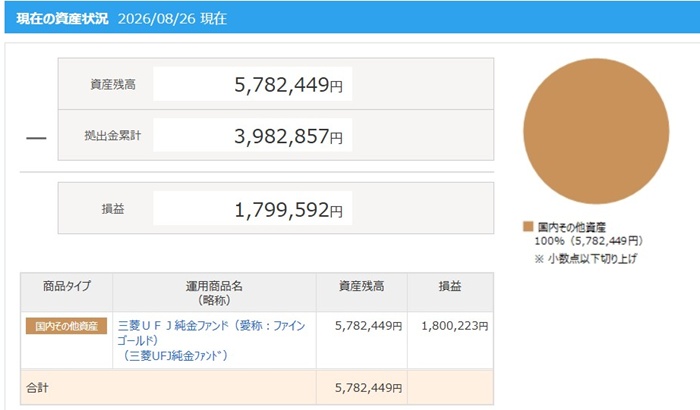Click the fund row 資産残高 5,782,449円 cell
The image size is (700, 410).
[x=368, y=326]
